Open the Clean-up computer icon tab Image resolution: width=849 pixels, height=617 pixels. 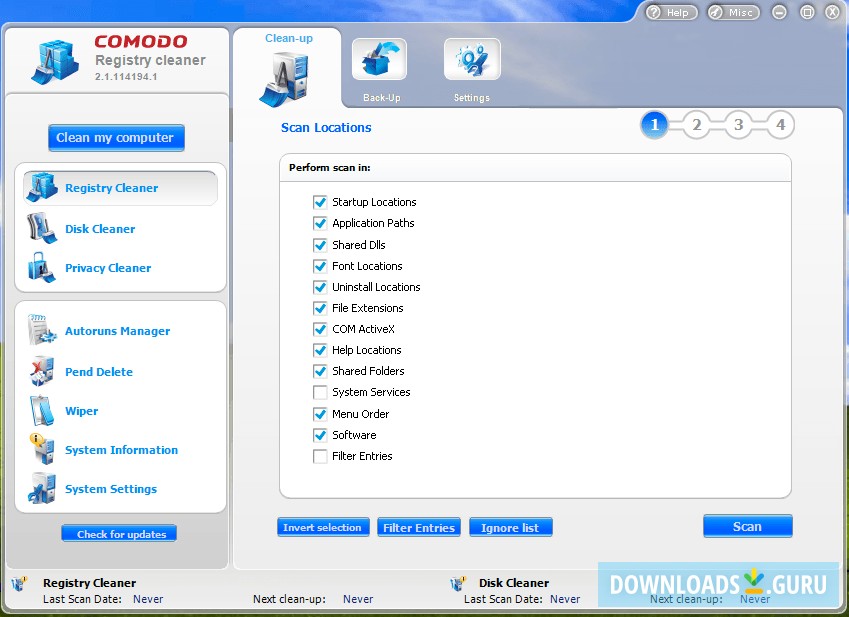[x=285, y=78]
